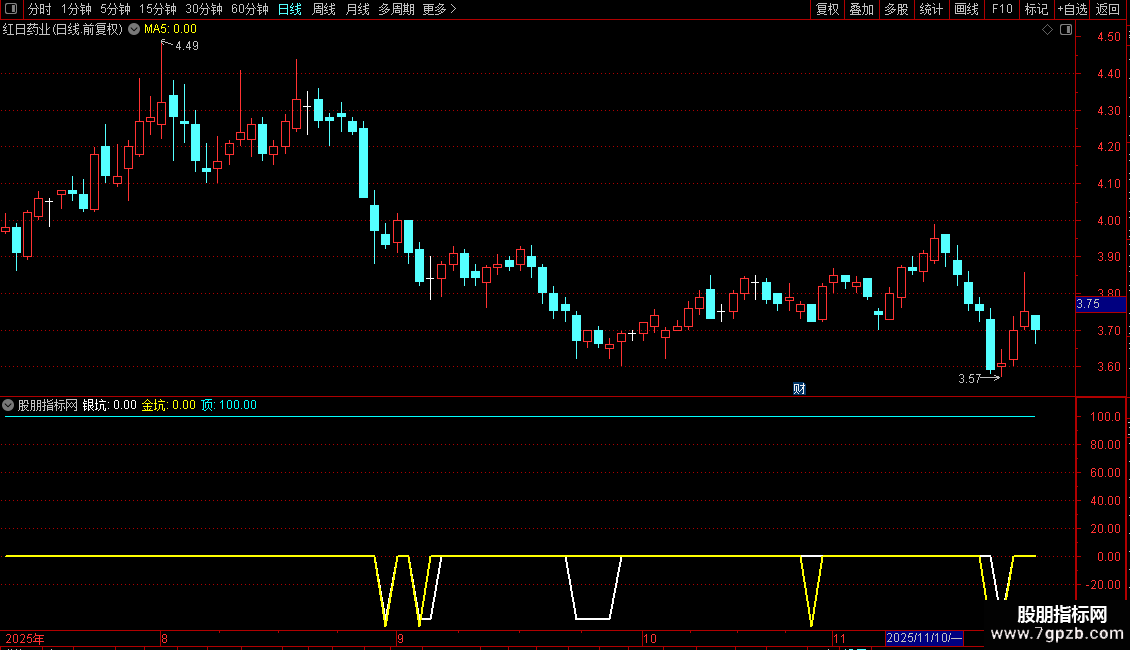This screenshot has width=1130, height=650.
Task: Click the 股朋指标网 indicator name
Action: click(x=48, y=406)
